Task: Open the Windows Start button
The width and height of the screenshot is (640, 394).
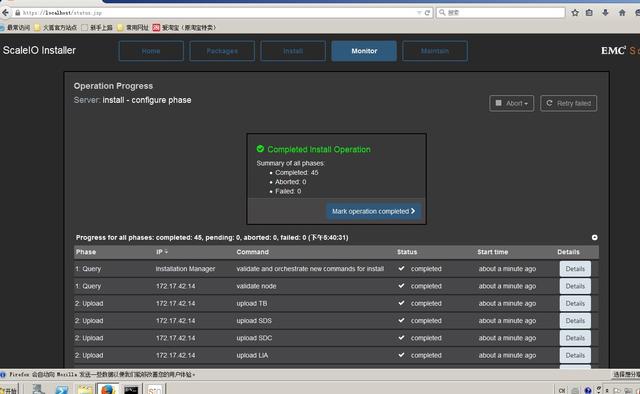Action: [9, 390]
